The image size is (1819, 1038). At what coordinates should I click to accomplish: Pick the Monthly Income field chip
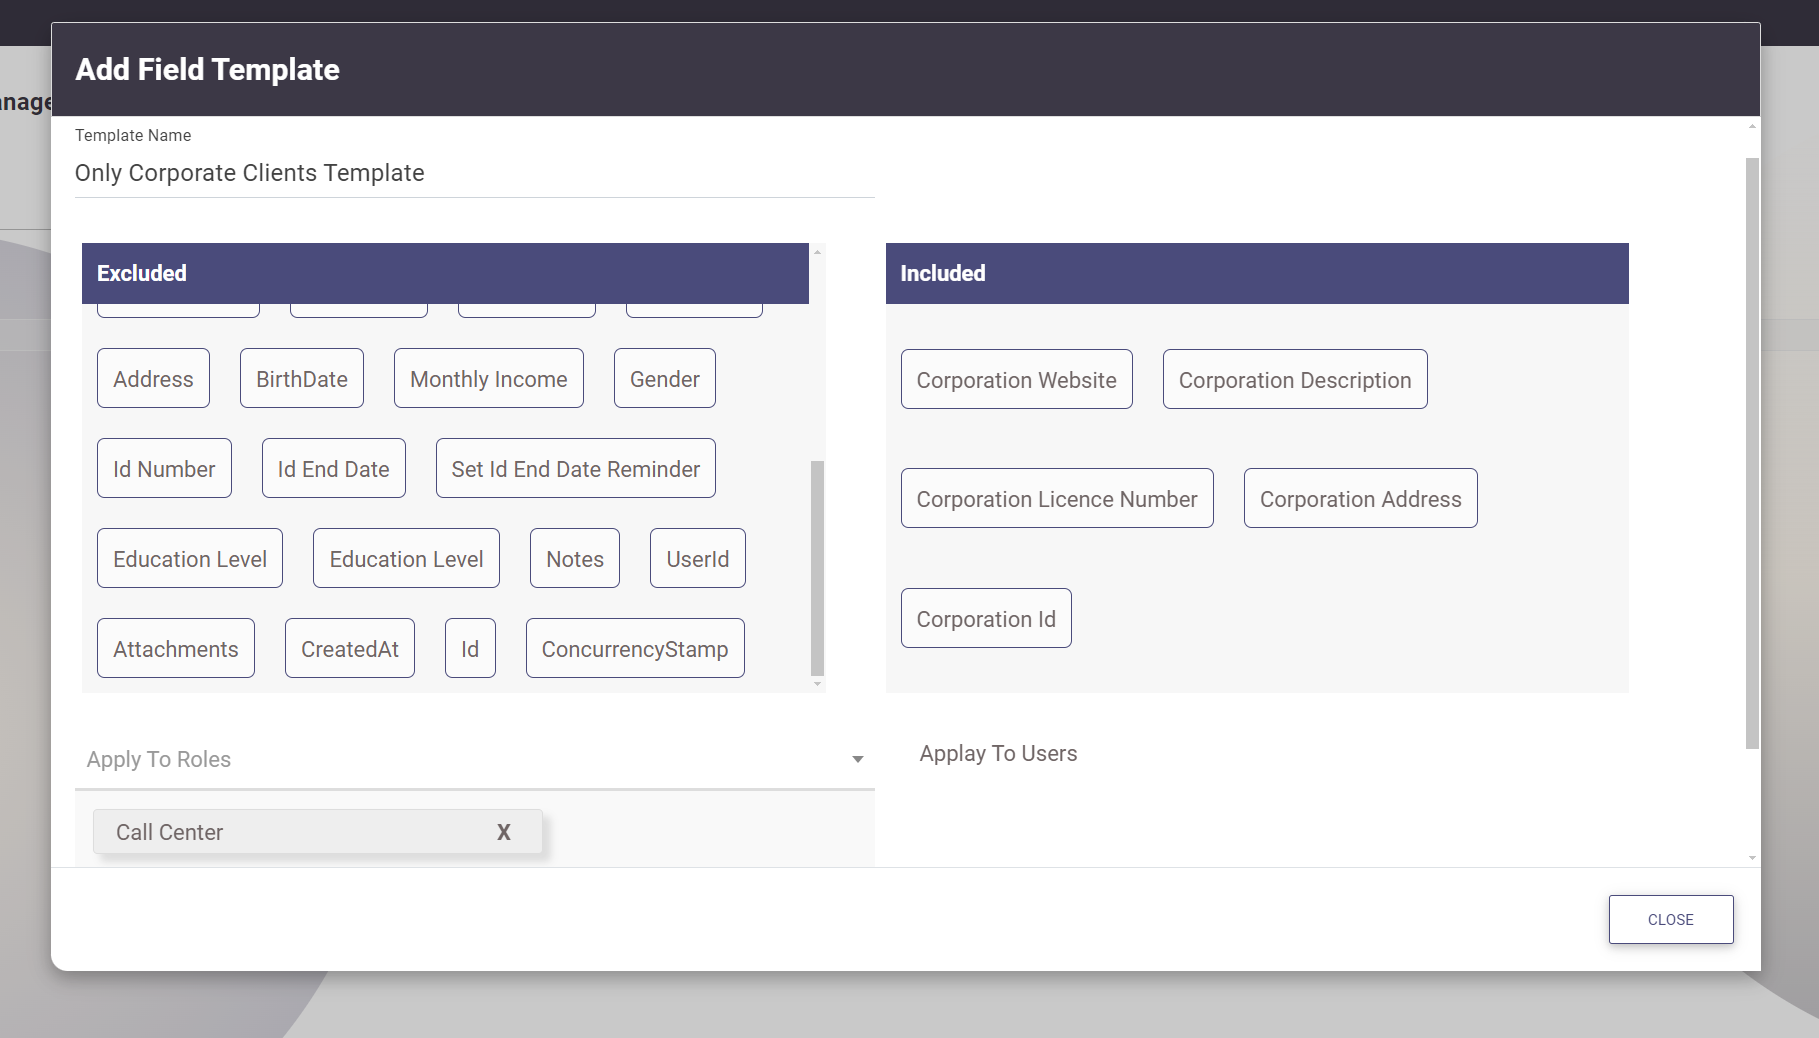(488, 379)
